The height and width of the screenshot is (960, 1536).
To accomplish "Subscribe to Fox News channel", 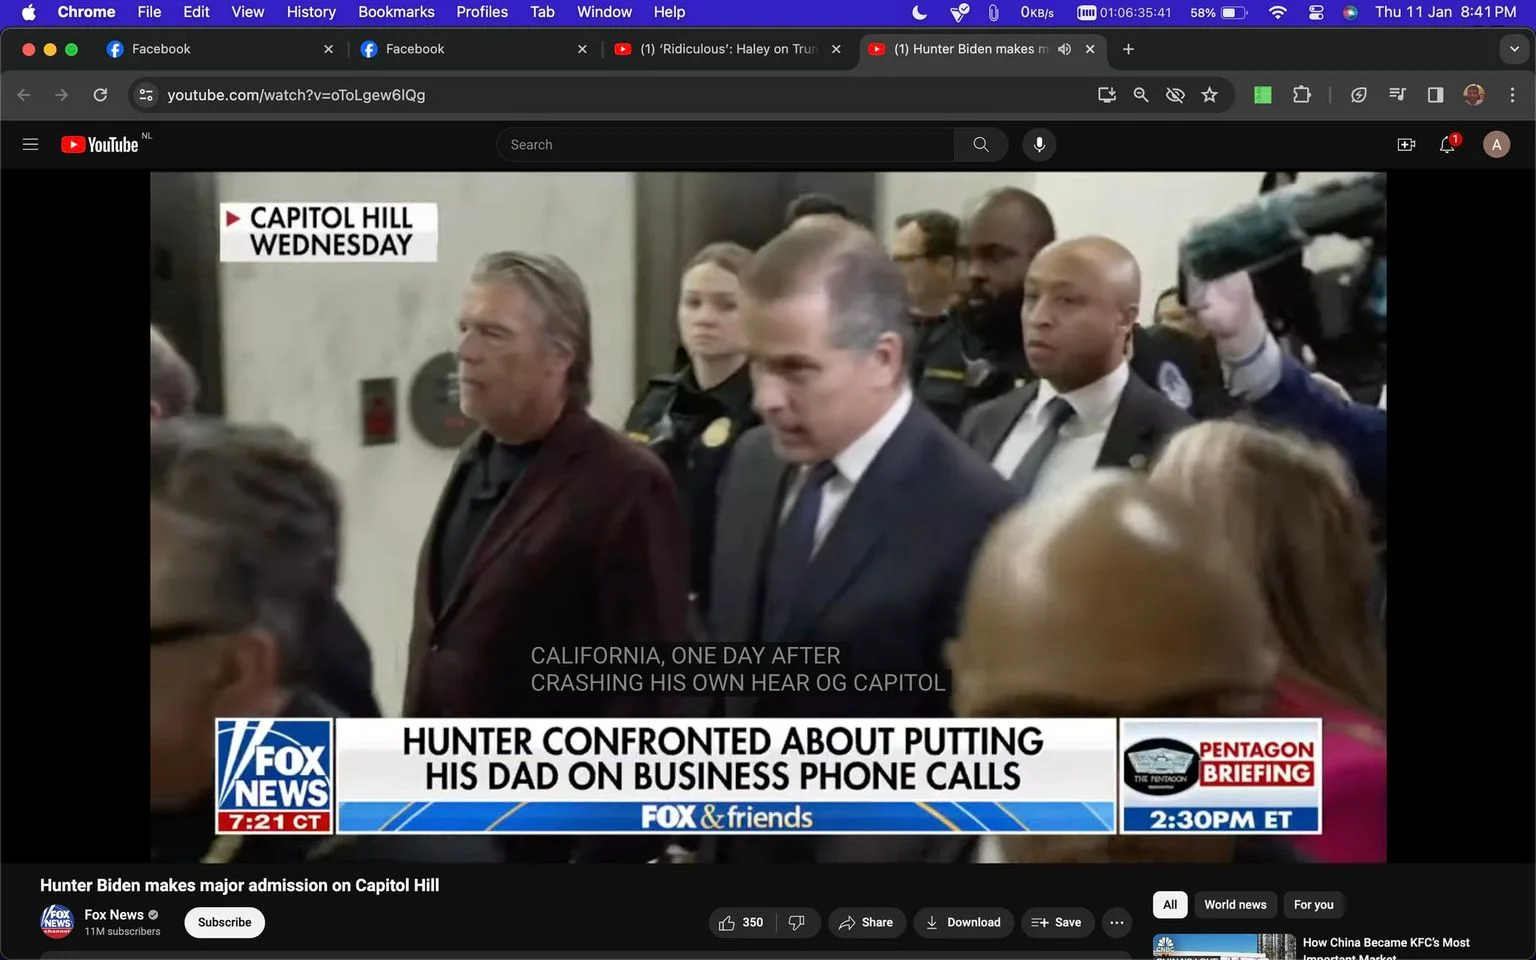I will point(224,923).
